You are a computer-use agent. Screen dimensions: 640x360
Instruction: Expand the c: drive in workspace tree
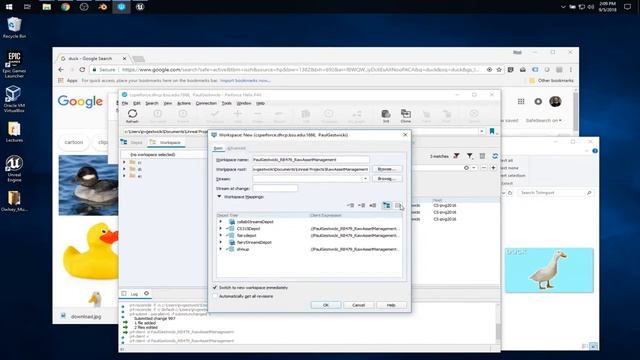click(x=124, y=162)
